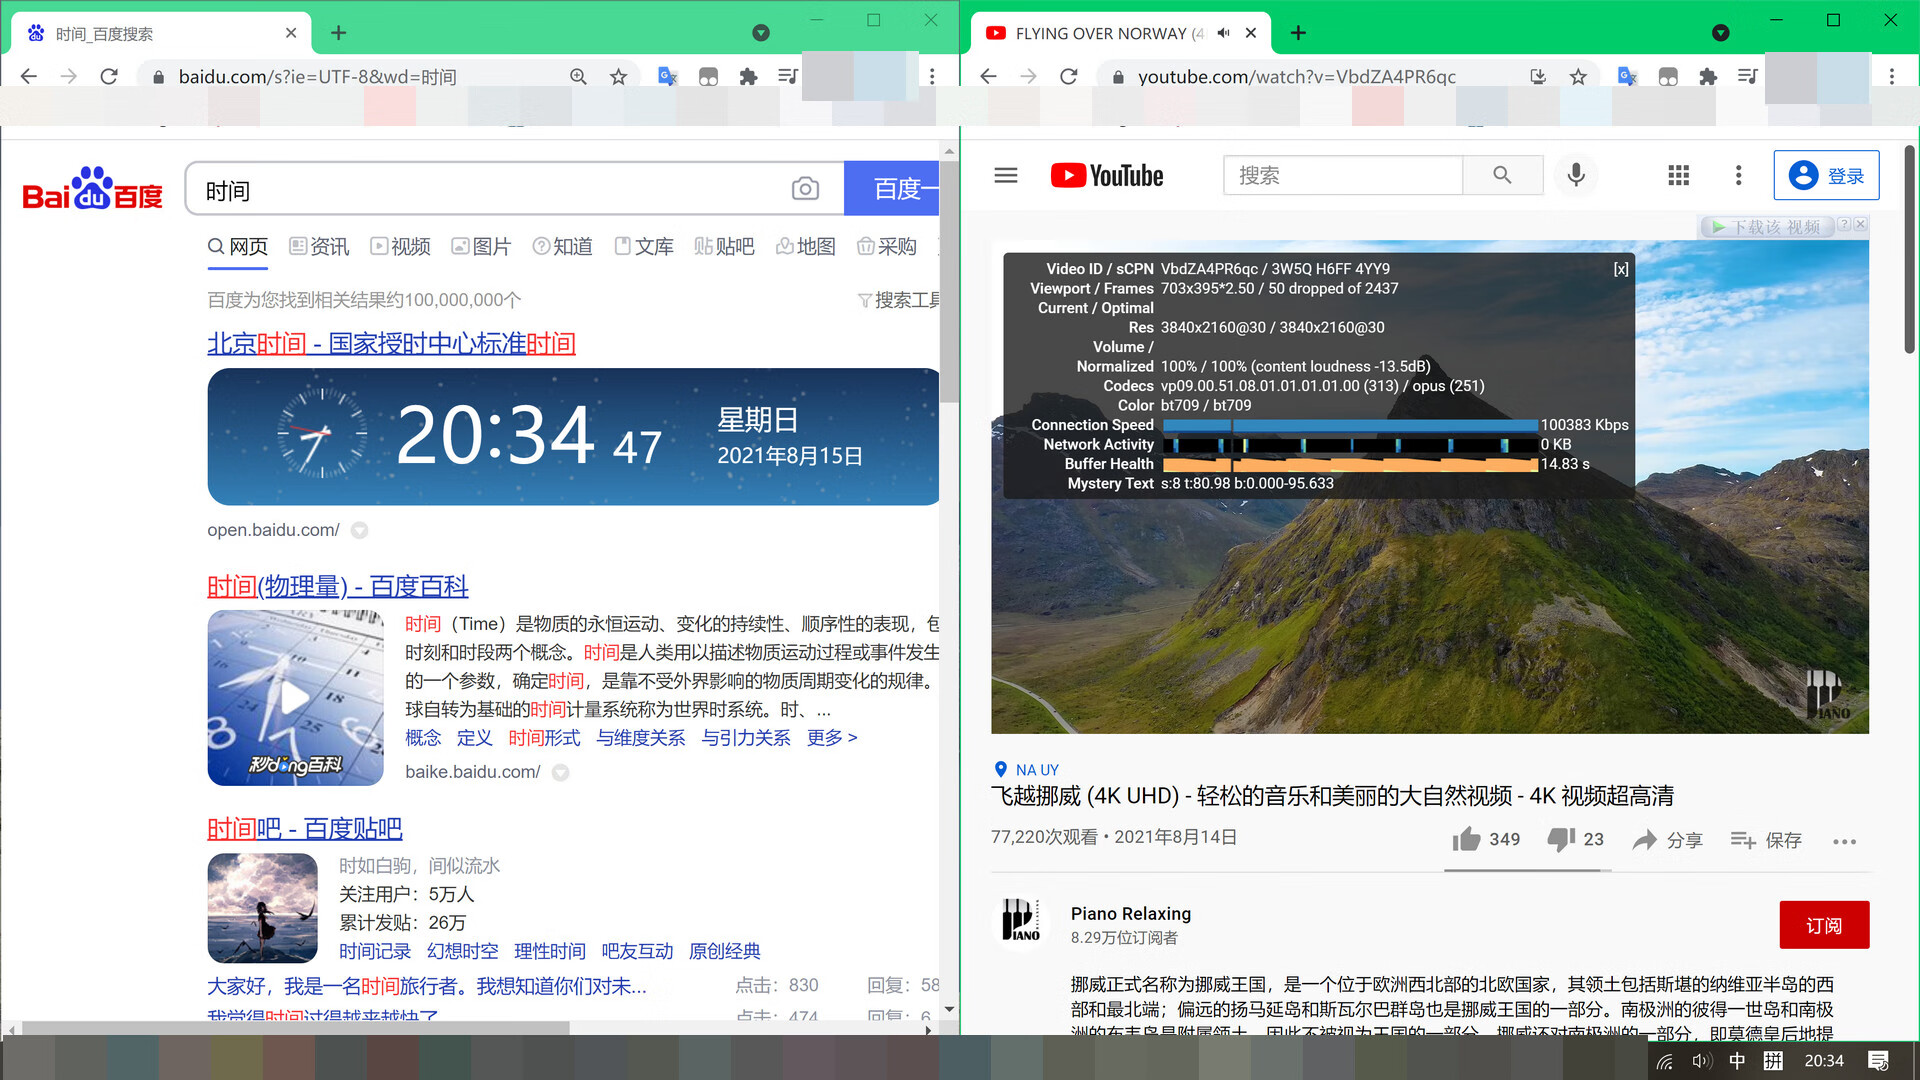Open the 北京时间 国家授时中心 result link
Viewport: 1920px width, 1080px height.
click(391, 343)
